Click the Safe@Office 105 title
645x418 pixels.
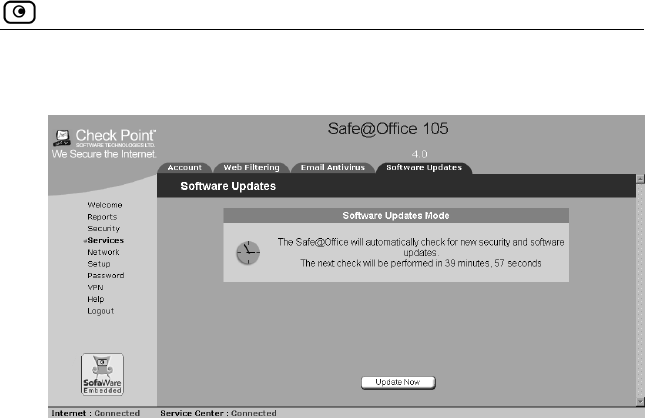387,129
